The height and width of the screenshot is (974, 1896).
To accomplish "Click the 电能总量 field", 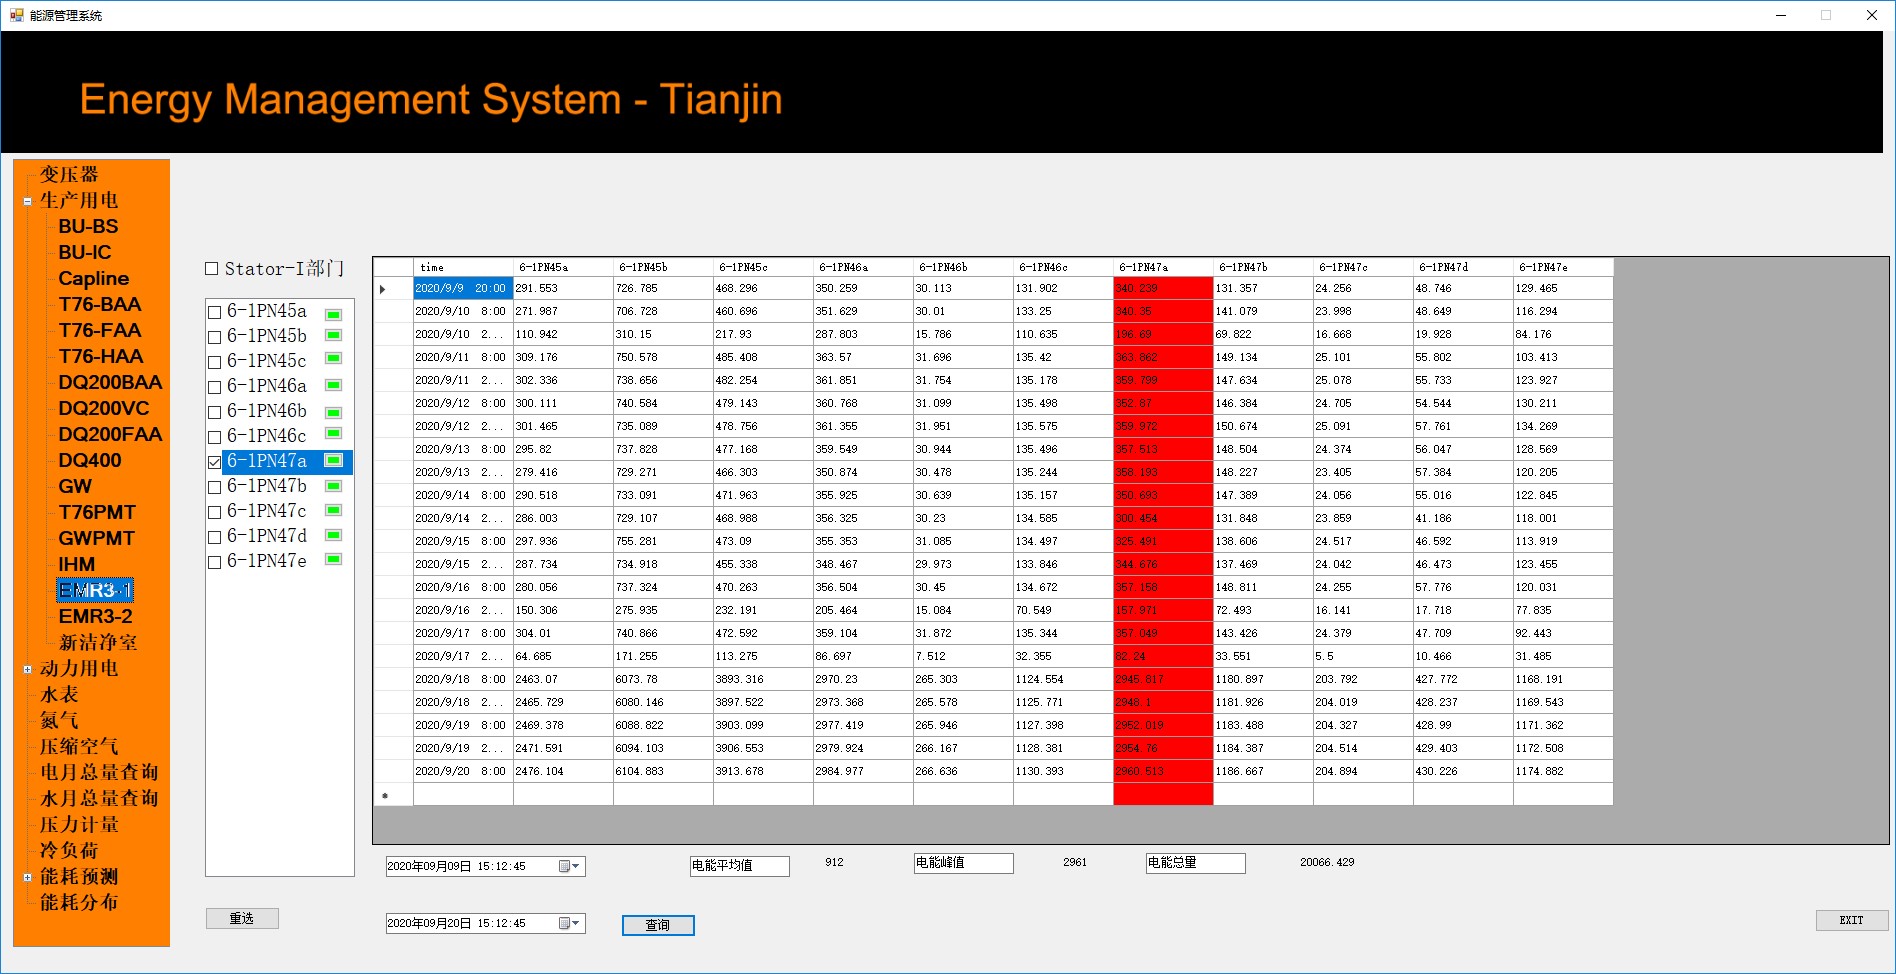I will point(1196,863).
